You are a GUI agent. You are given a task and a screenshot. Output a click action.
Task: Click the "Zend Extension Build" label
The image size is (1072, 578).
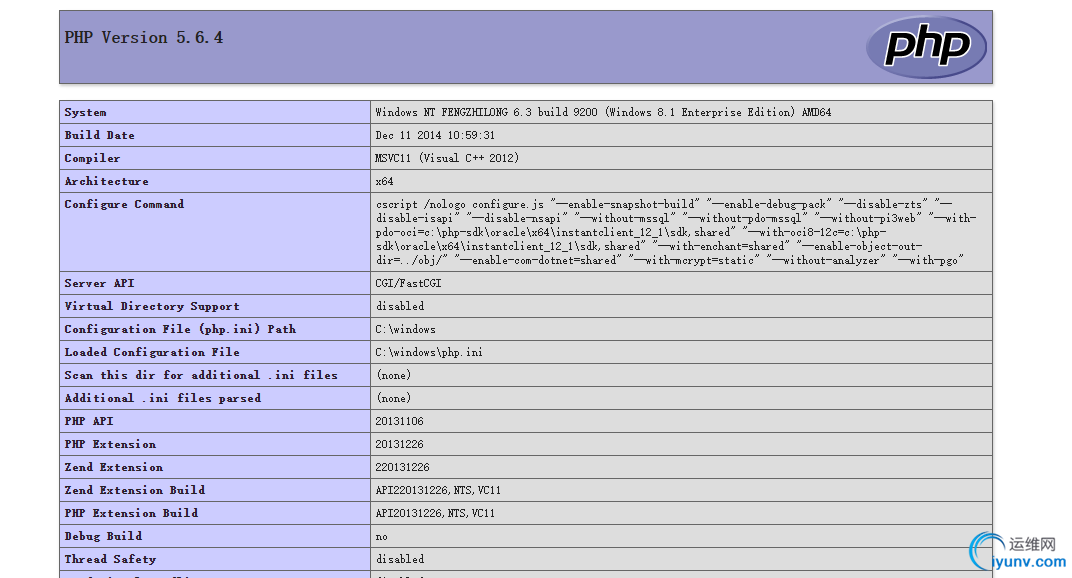click(135, 490)
